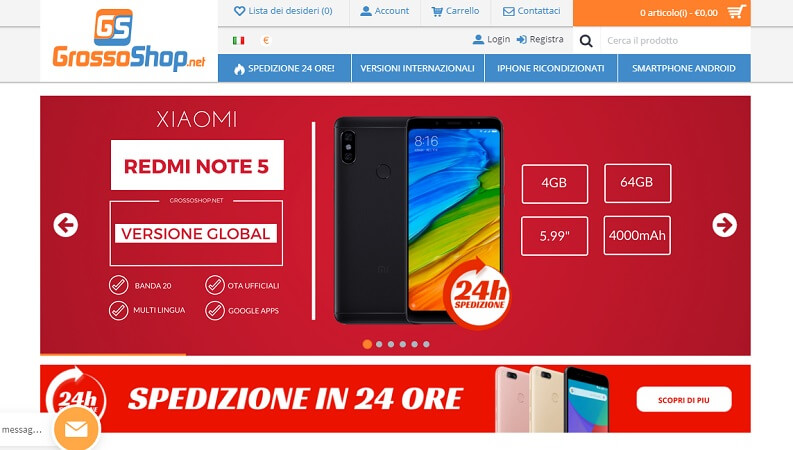Select the last carousel dot
The height and width of the screenshot is (450, 793).
click(x=426, y=344)
